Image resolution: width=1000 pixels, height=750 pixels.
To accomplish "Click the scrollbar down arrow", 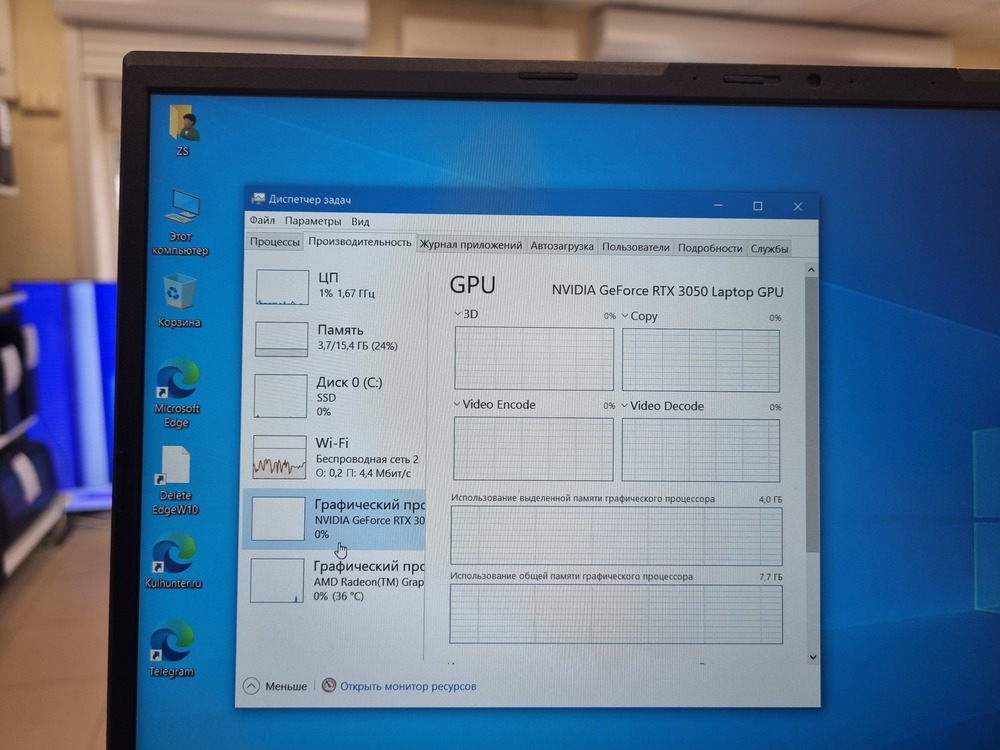I will pos(812,657).
